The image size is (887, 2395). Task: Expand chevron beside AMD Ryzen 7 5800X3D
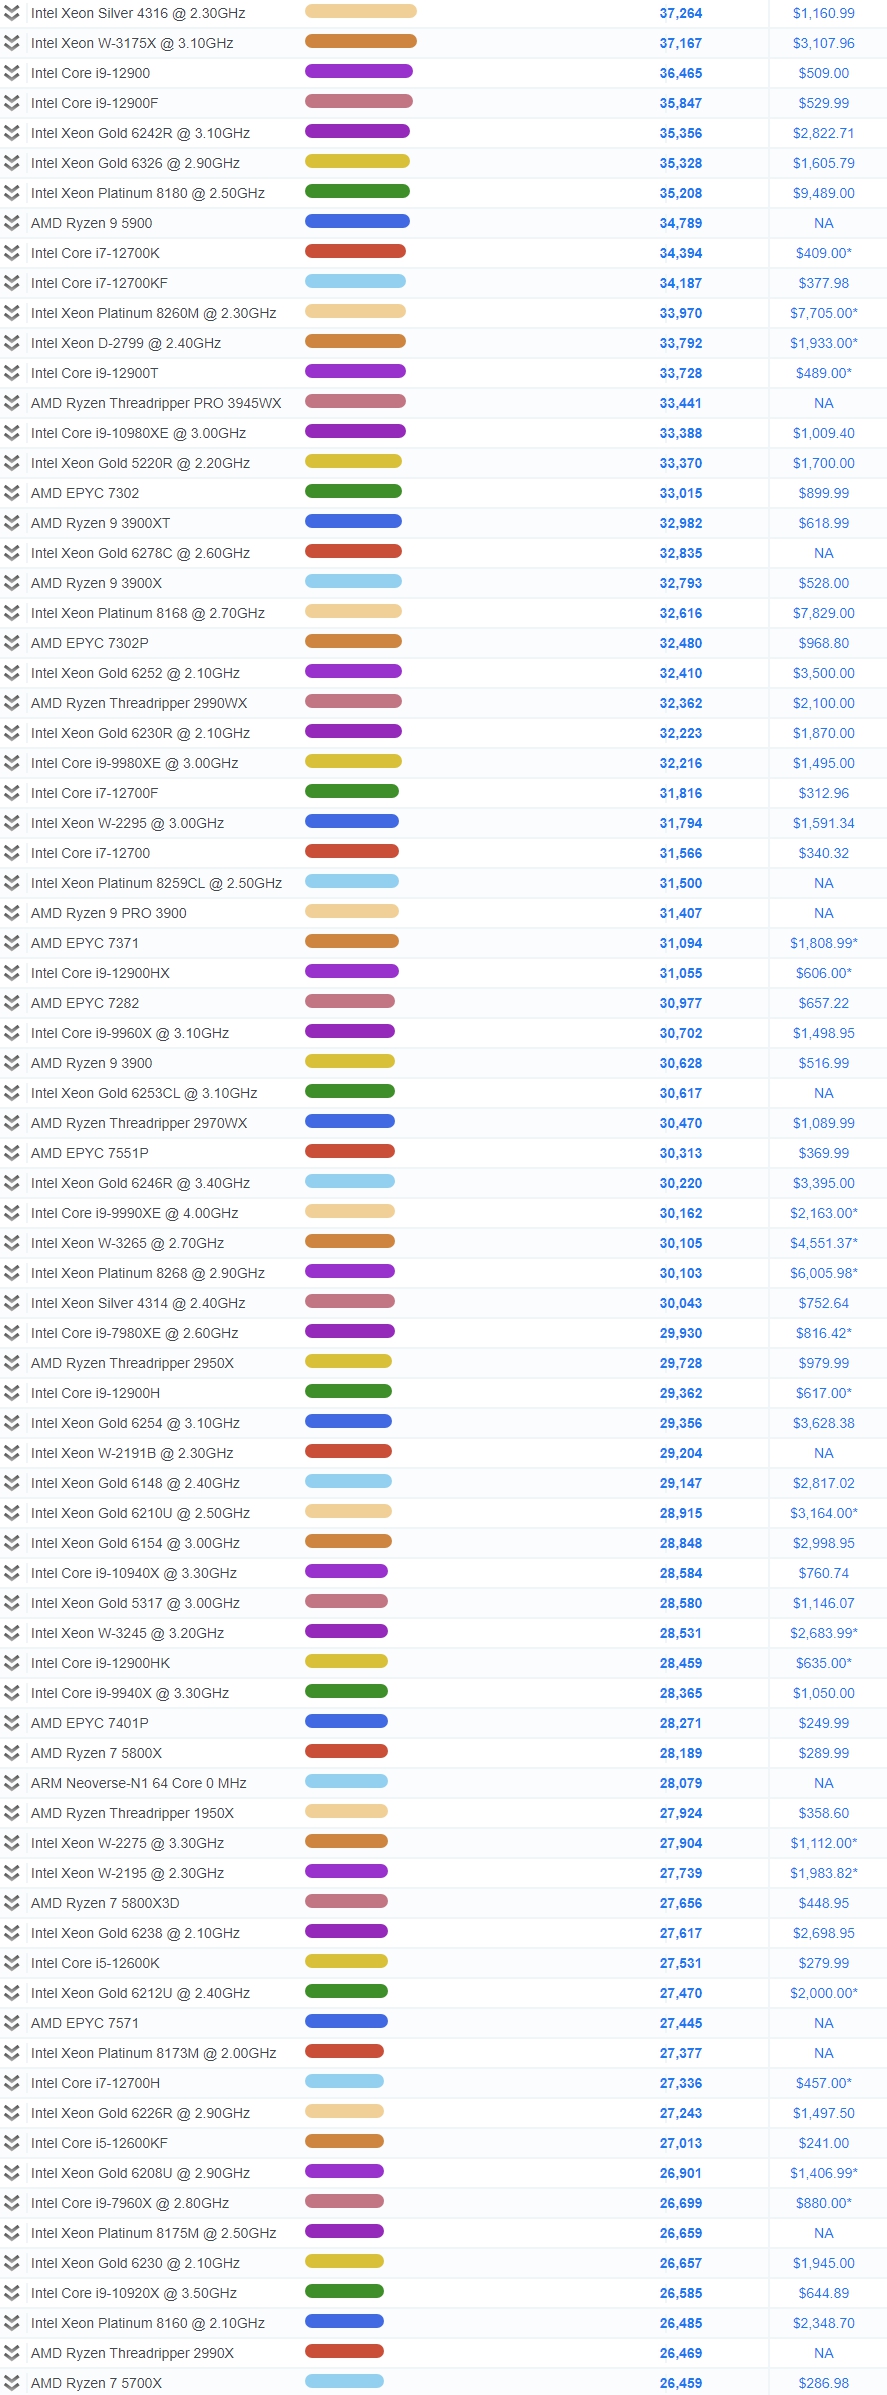11,1903
